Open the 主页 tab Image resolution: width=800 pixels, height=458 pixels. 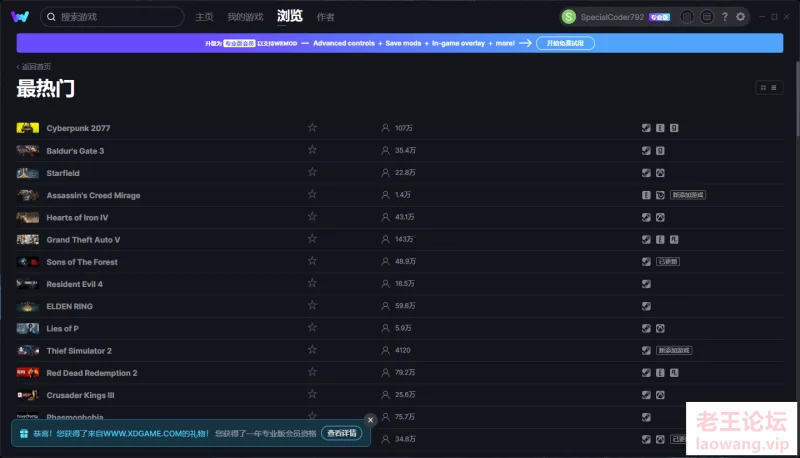204,17
